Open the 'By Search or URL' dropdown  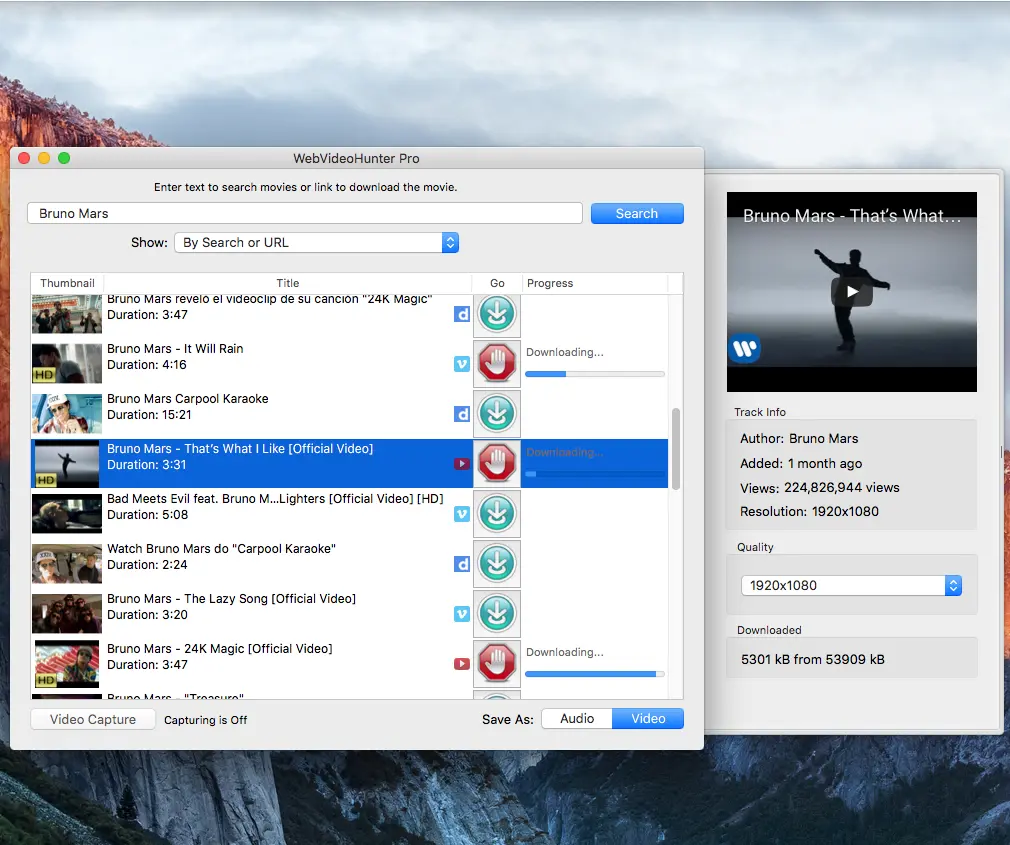coord(316,243)
